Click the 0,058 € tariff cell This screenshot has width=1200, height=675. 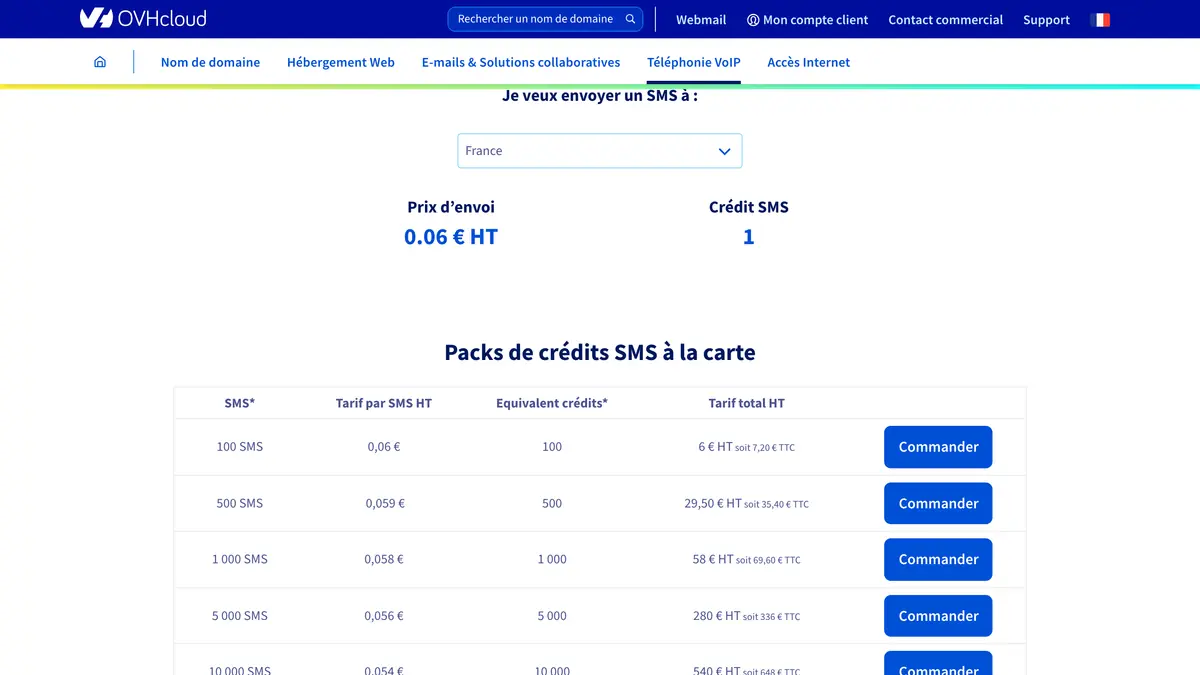pos(384,559)
